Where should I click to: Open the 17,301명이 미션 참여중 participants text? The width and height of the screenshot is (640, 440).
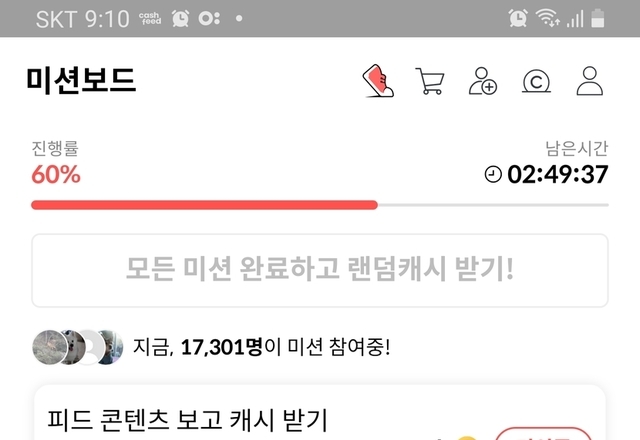pyautogui.click(x=261, y=347)
